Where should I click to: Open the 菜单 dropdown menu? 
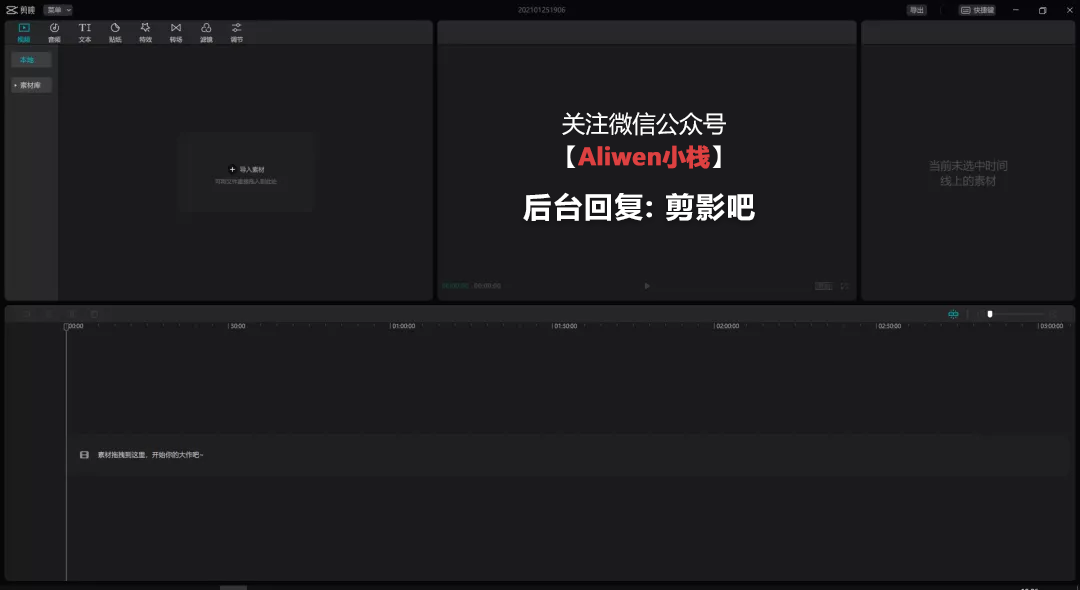click(58, 10)
